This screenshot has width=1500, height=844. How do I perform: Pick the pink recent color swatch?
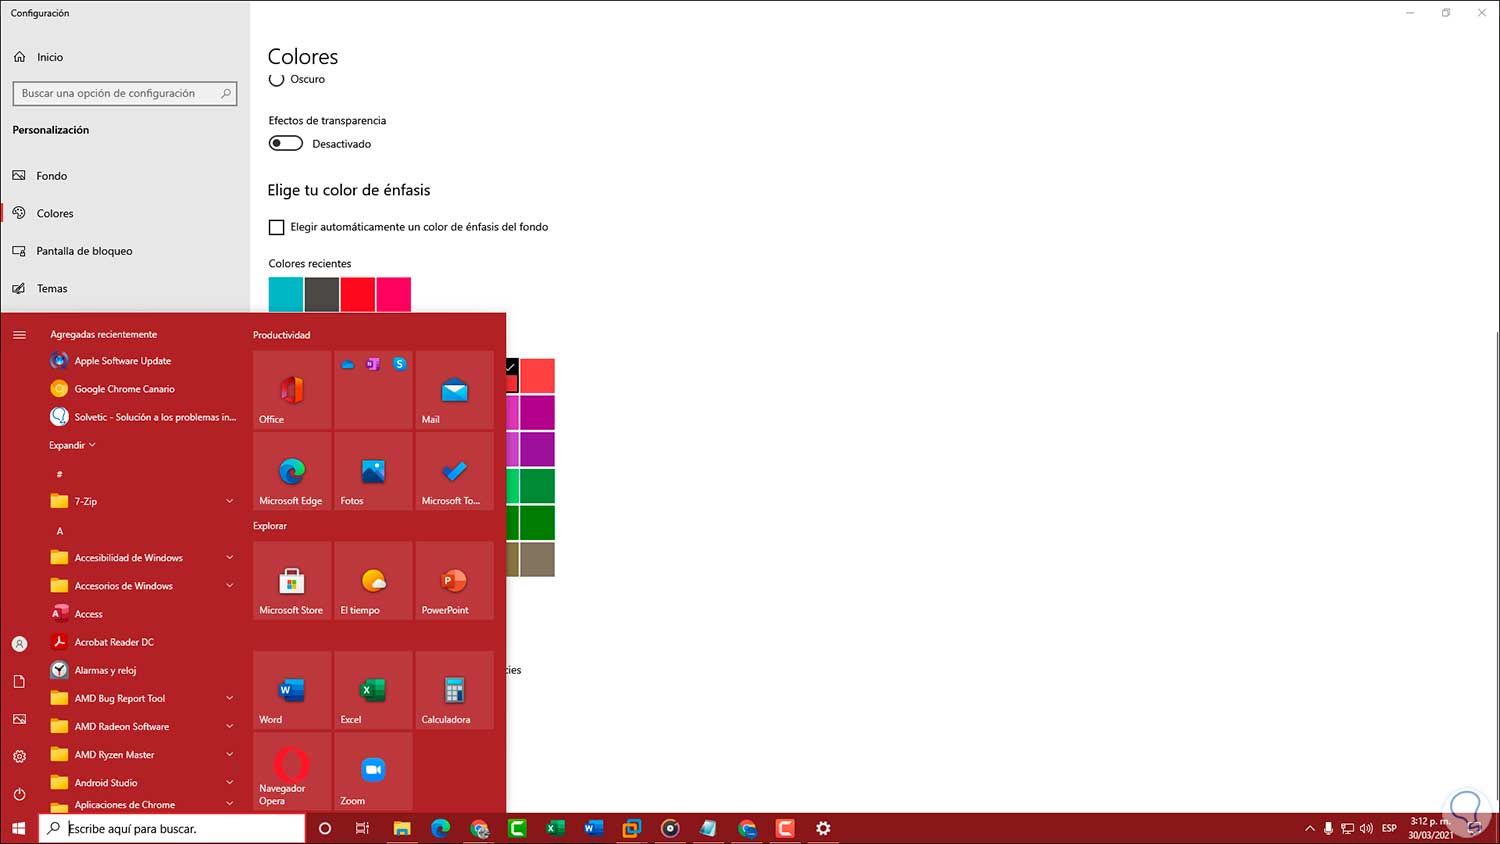(x=394, y=295)
